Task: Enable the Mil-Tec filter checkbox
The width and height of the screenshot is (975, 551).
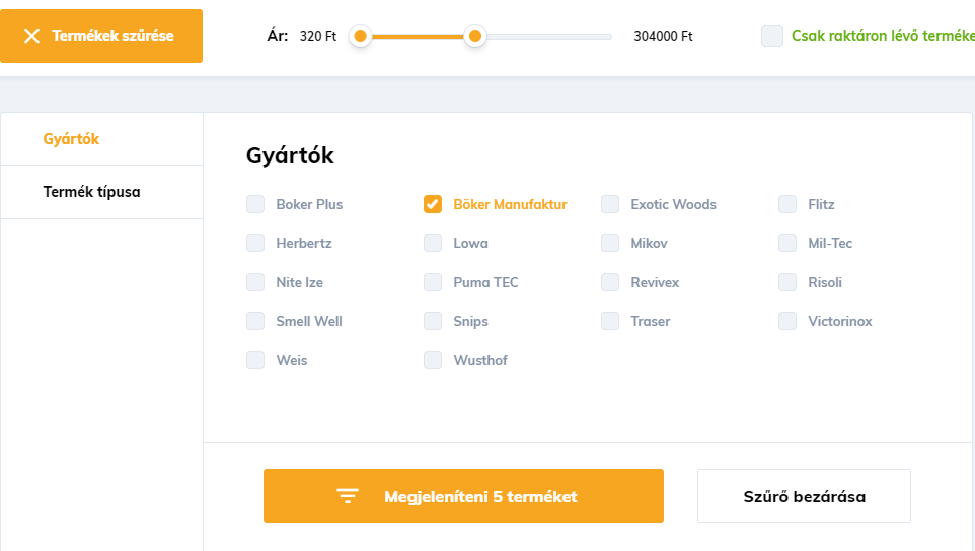Action: point(787,243)
